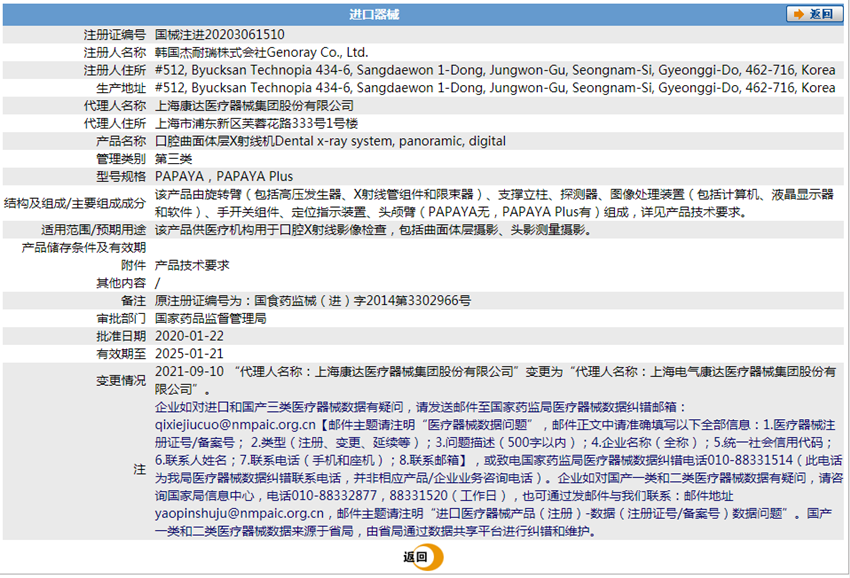This screenshot has width=850, height=578.
Task: Click the 生产地址 address value
Action: coord(495,88)
